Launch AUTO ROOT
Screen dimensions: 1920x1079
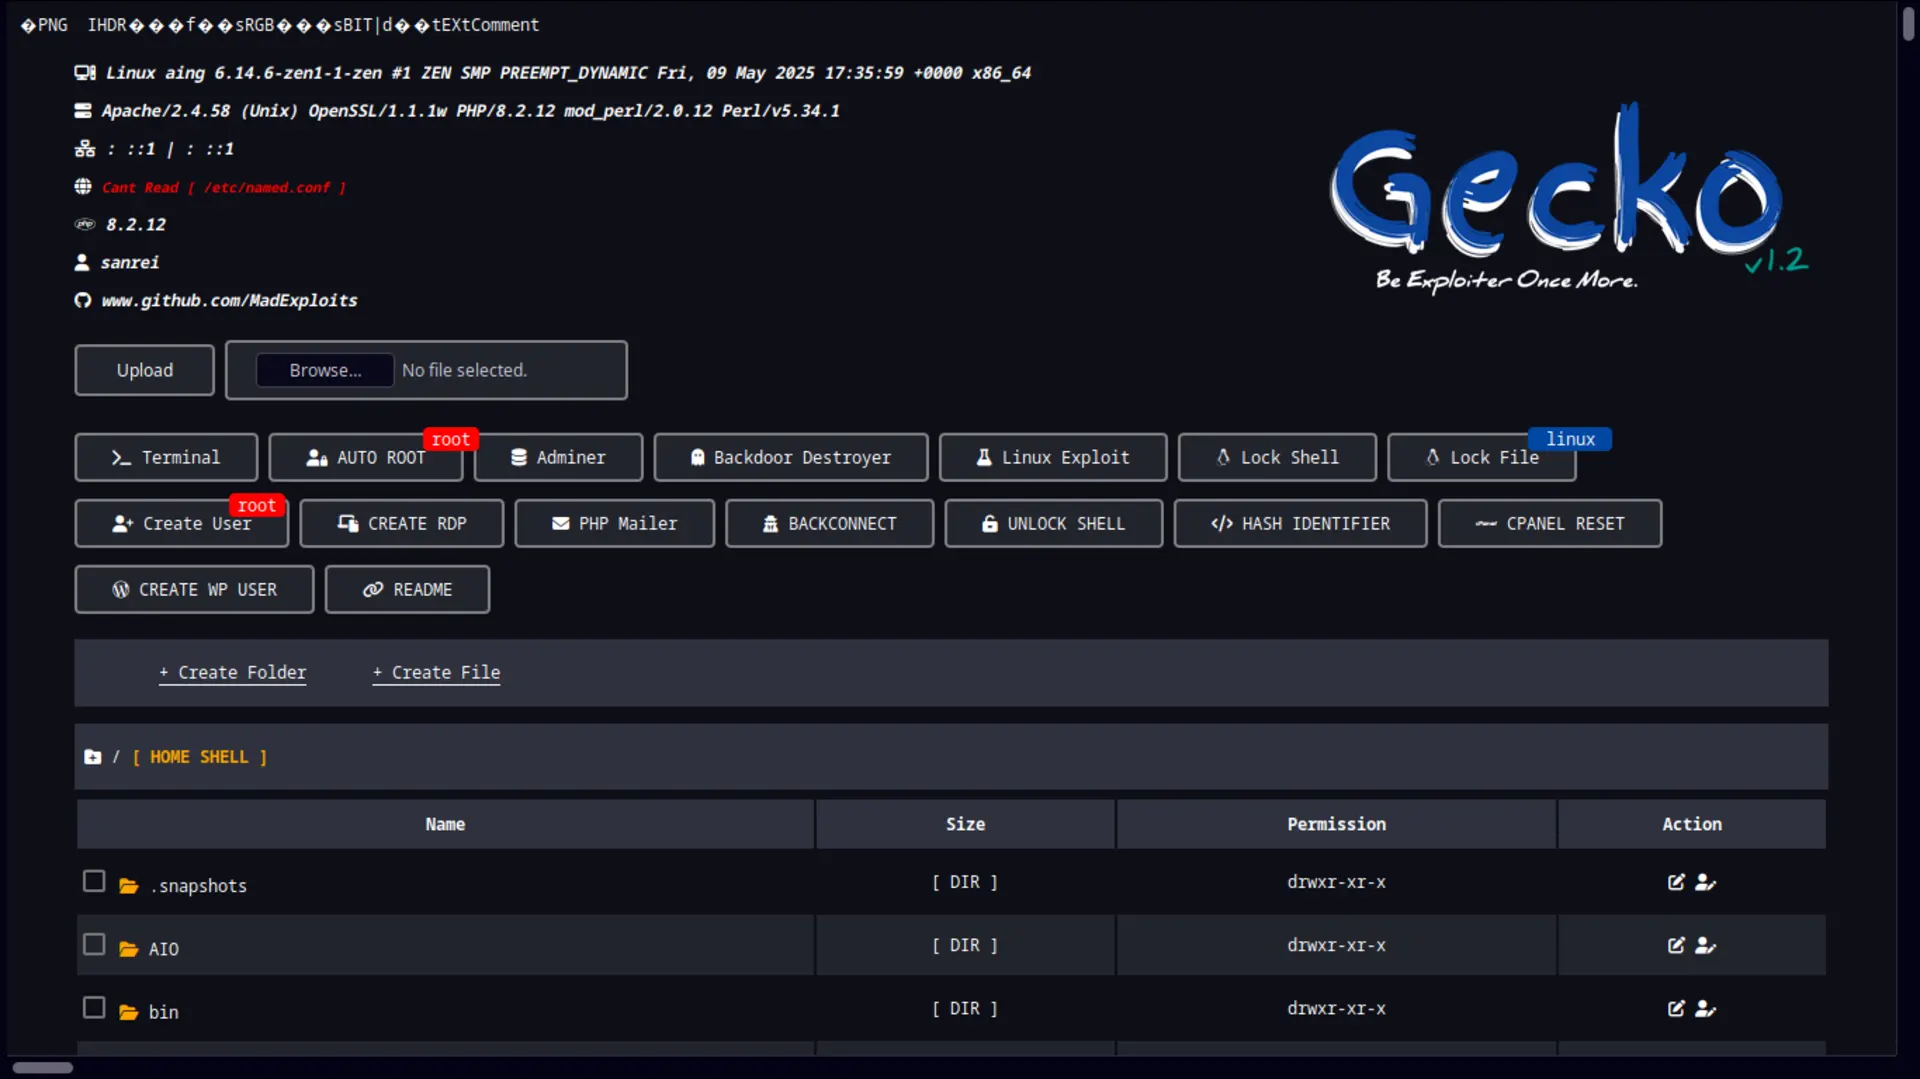pyautogui.click(x=366, y=457)
